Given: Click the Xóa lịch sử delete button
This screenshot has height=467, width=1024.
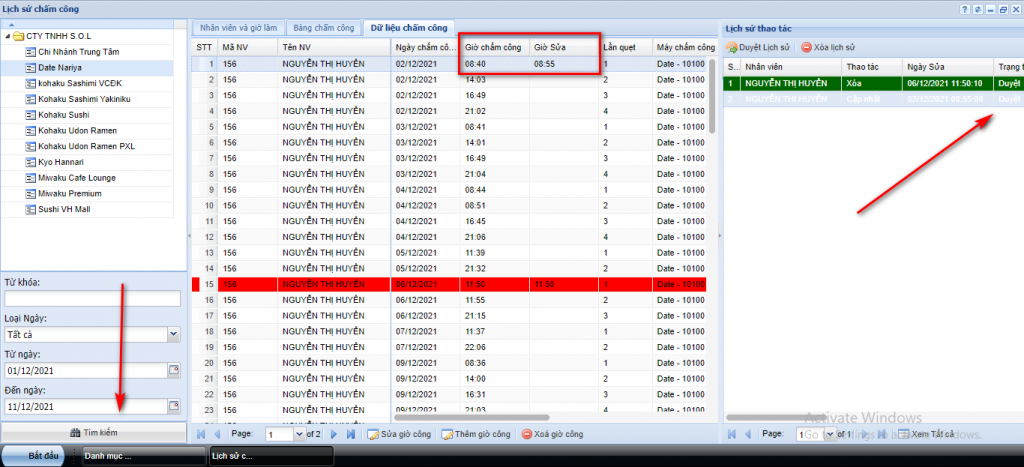Looking at the screenshot, I should click(x=828, y=48).
